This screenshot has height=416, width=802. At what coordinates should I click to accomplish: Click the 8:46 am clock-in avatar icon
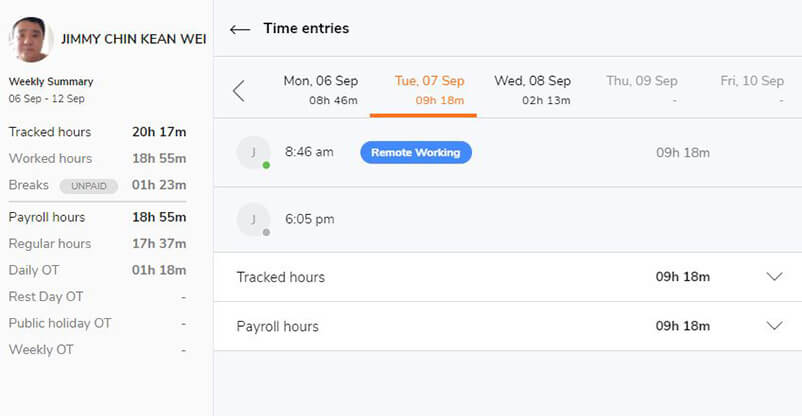(253, 152)
